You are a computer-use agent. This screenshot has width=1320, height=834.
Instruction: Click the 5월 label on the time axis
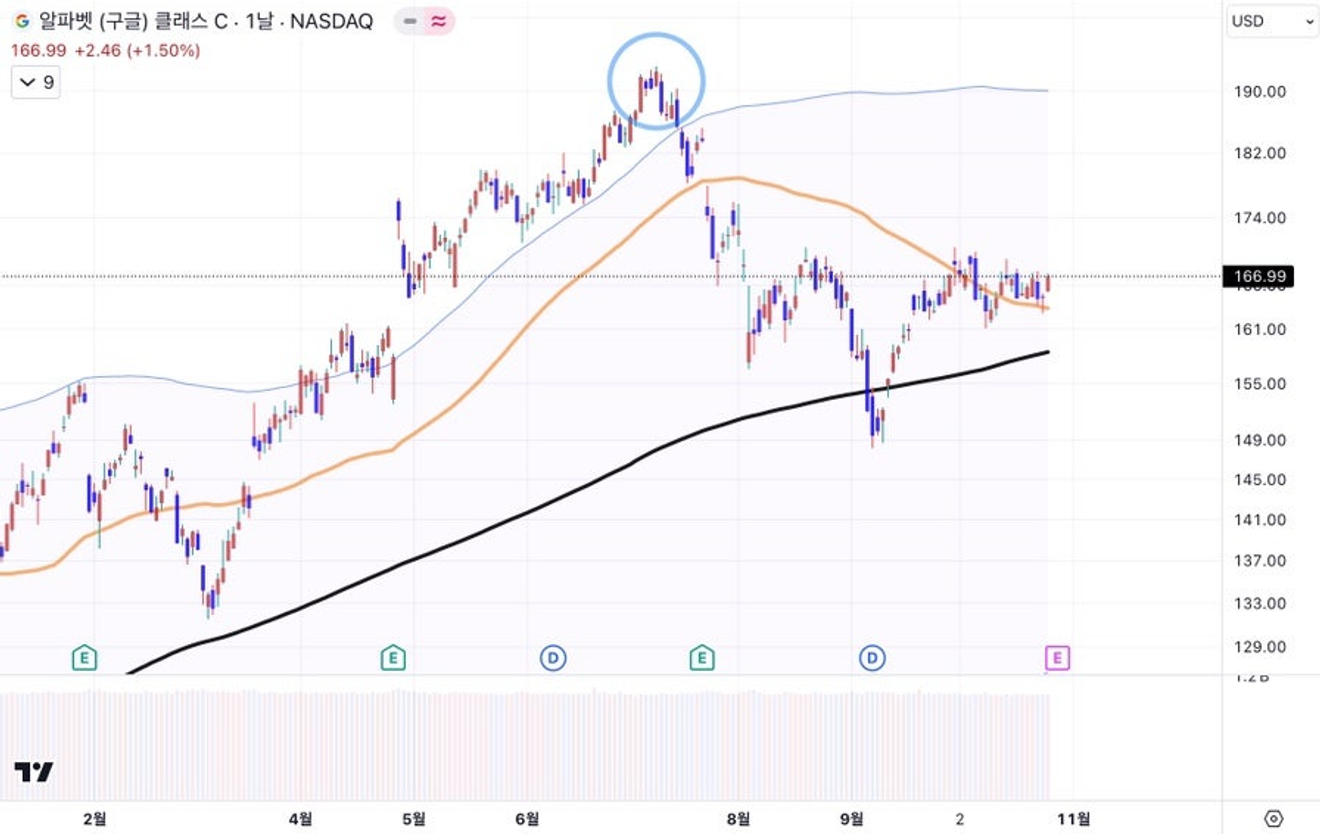pos(413,819)
